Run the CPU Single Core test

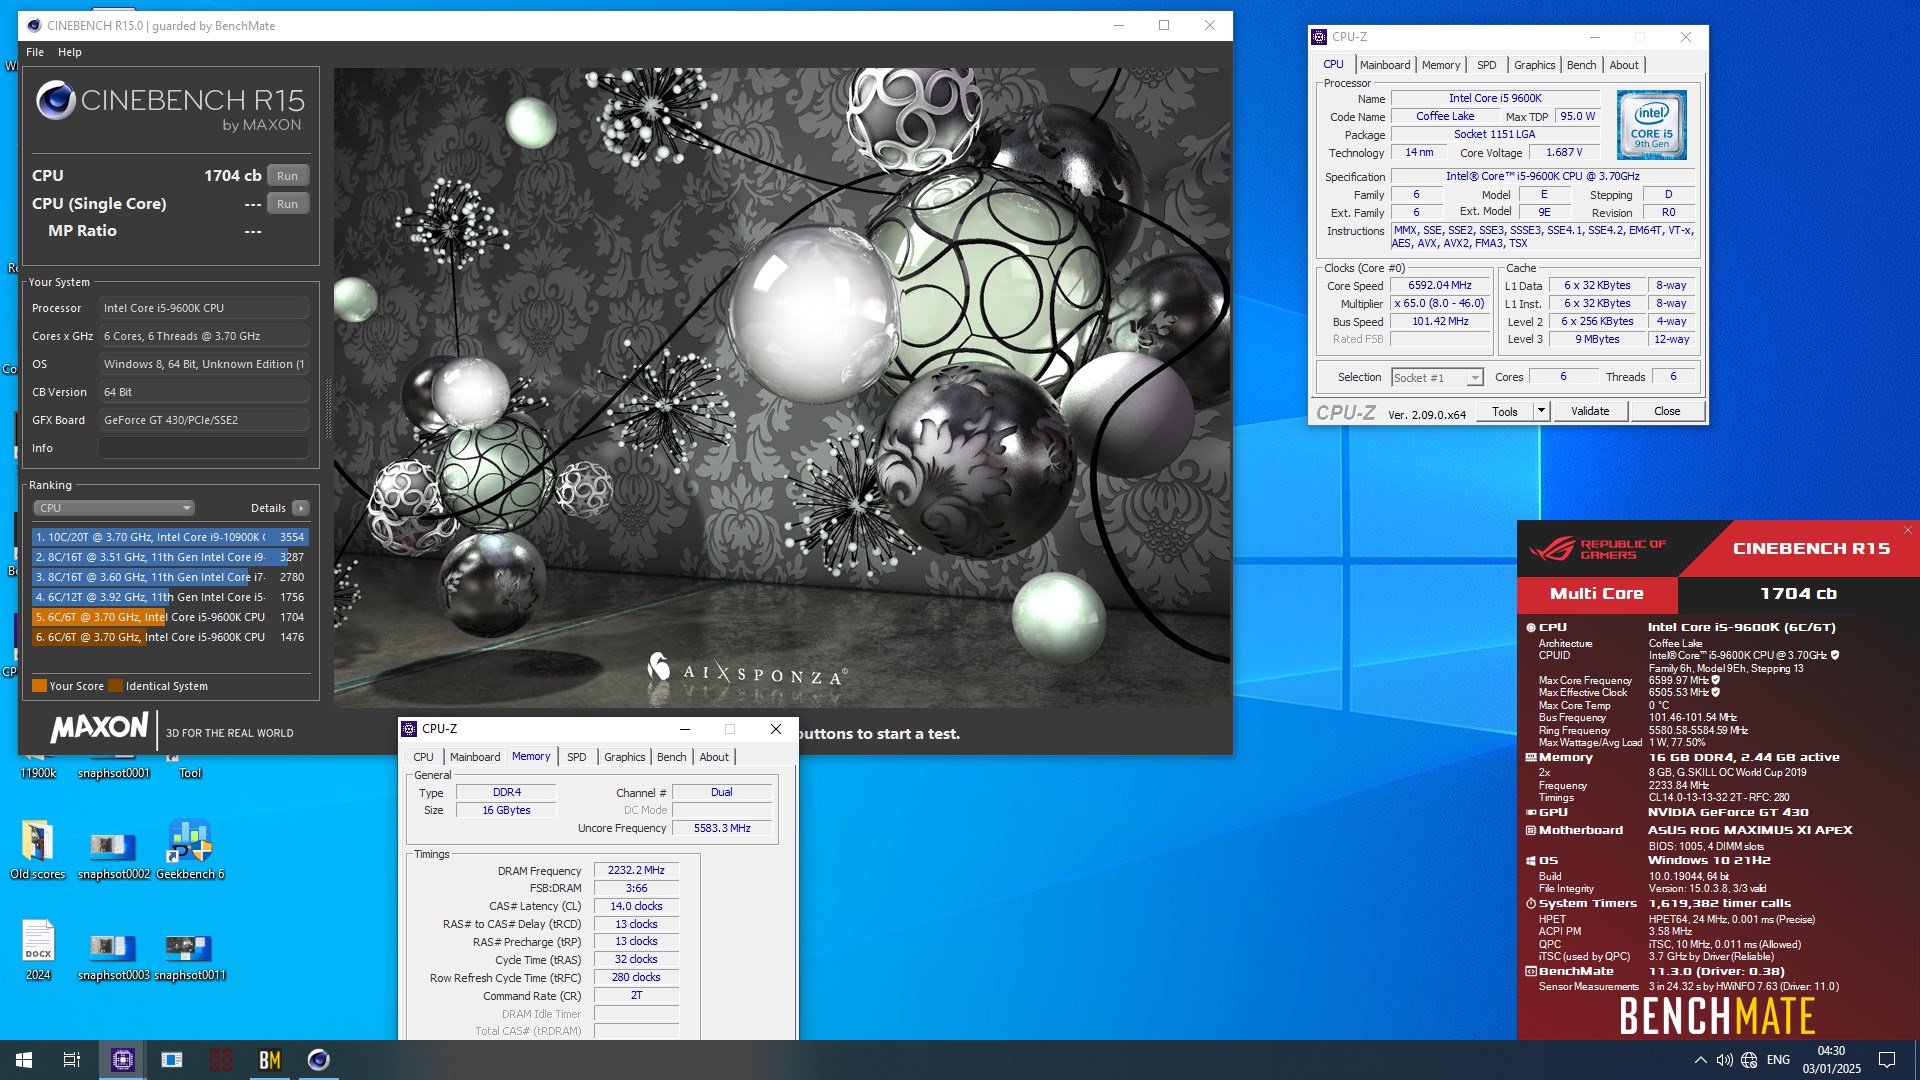pos(288,204)
